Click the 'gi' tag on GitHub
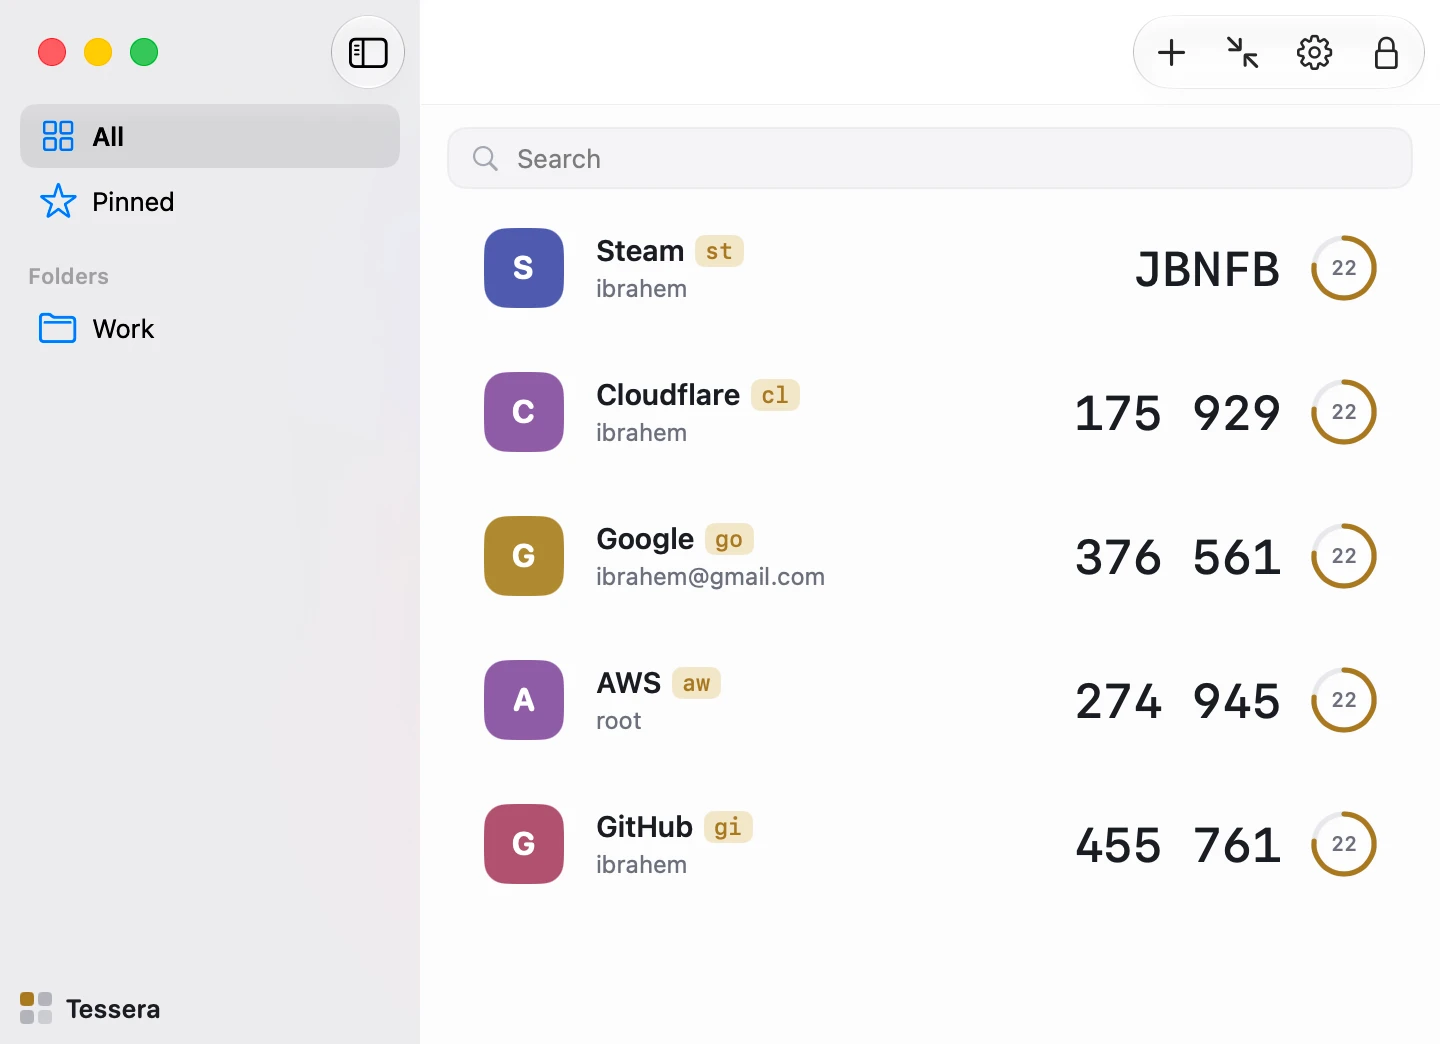This screenshot has width=1440, height=1044. click(728, 827)
